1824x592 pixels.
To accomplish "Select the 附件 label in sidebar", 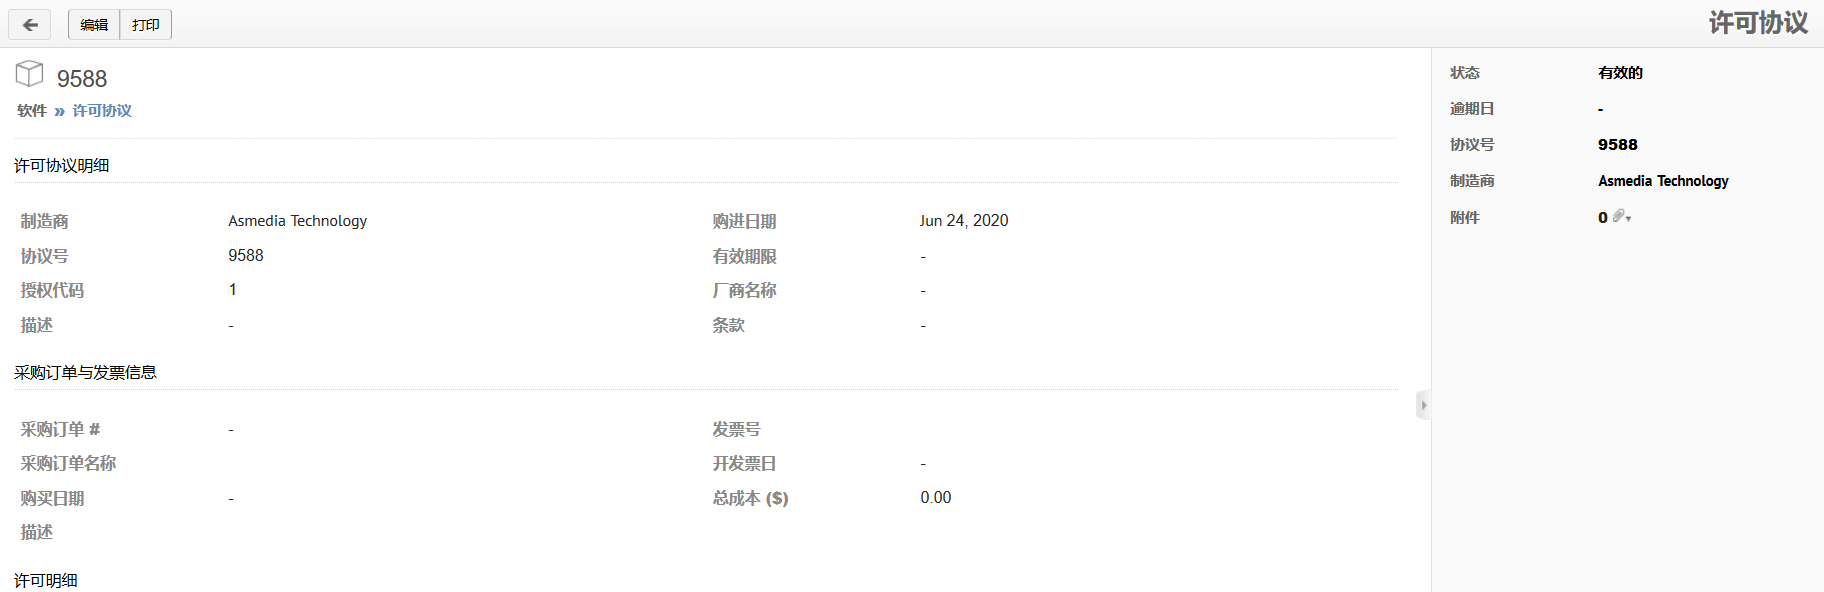I will click(x=1465, y=218).
